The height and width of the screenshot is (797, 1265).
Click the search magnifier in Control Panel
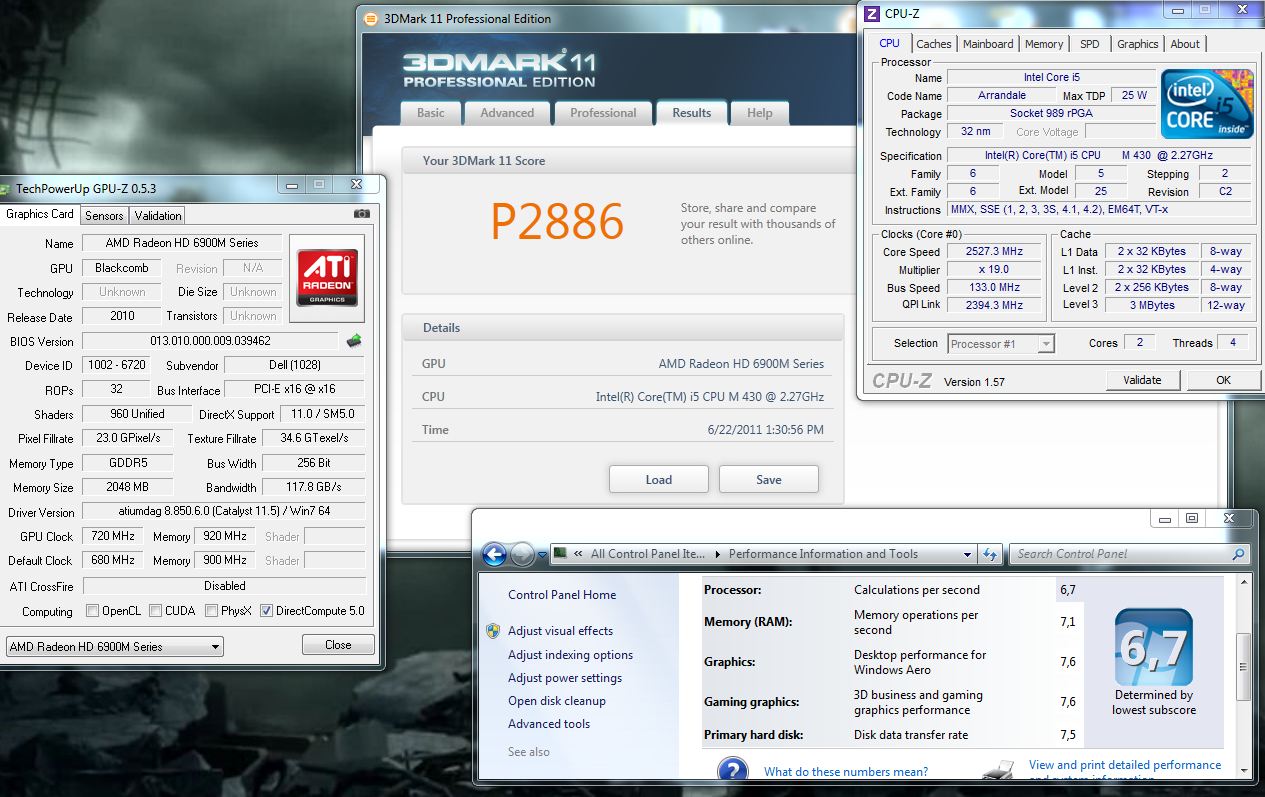(1239, 554)
